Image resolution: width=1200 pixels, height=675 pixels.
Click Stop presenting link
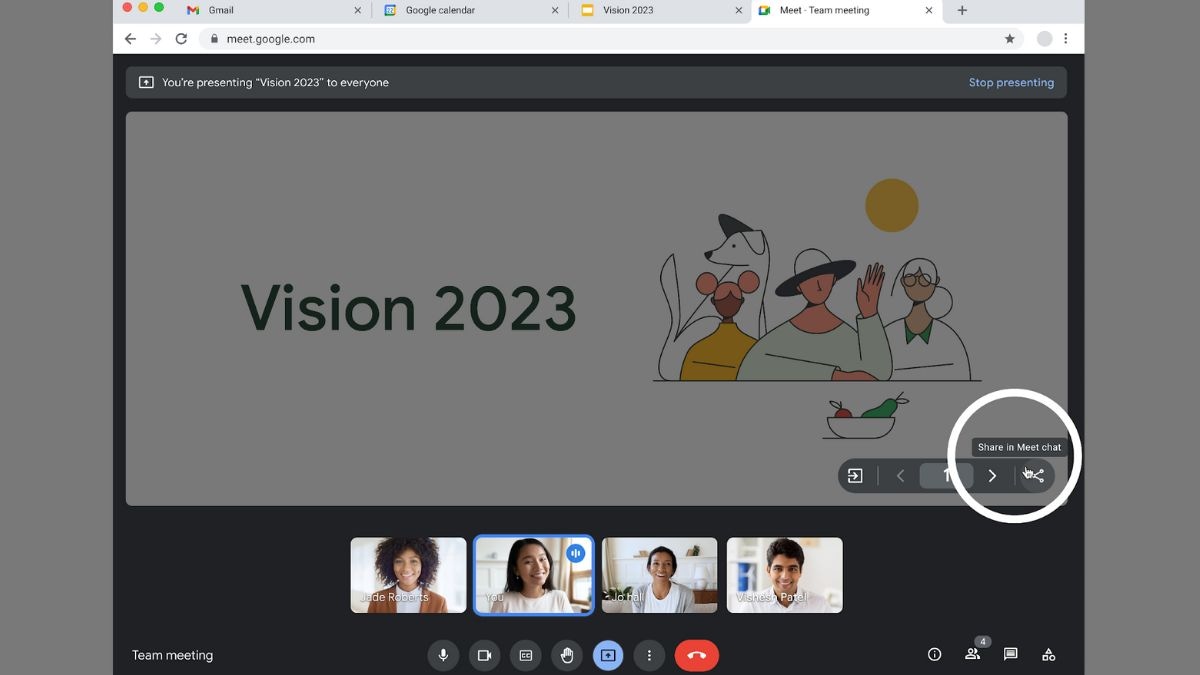click(x=1011, y=82)
